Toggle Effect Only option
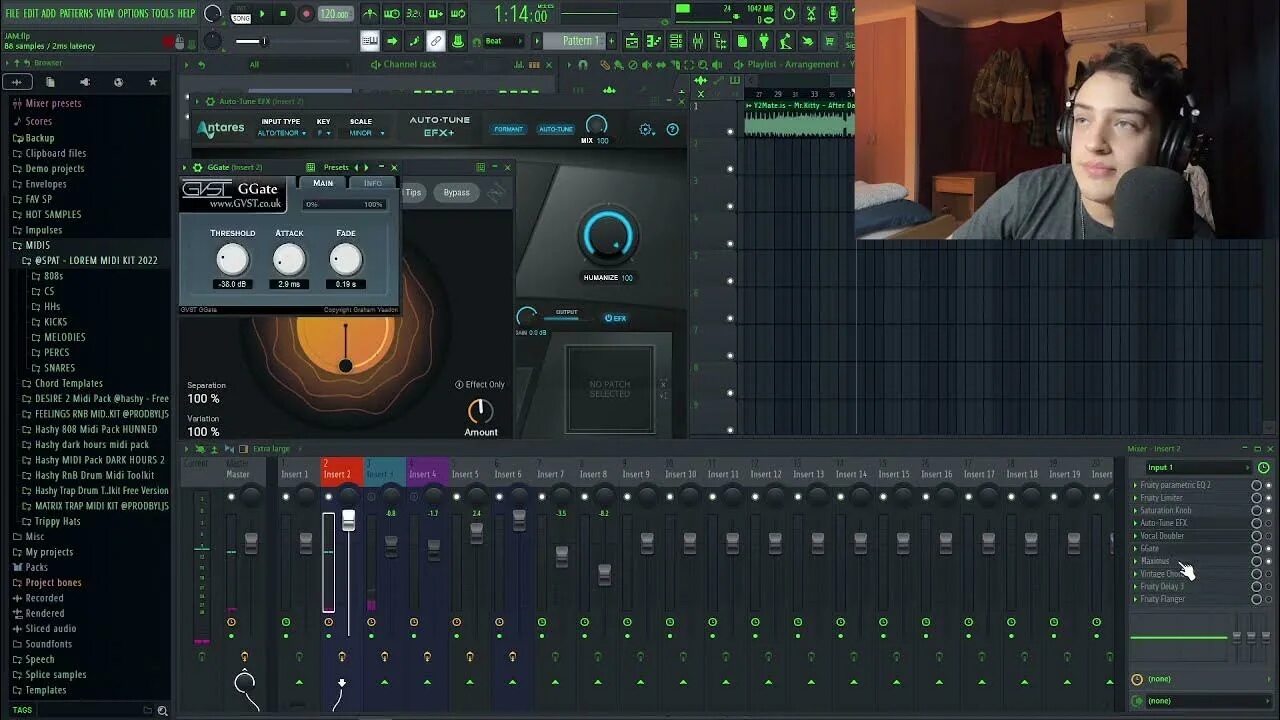Screen dimensions: 1280x720 click(x=480, y=384)
